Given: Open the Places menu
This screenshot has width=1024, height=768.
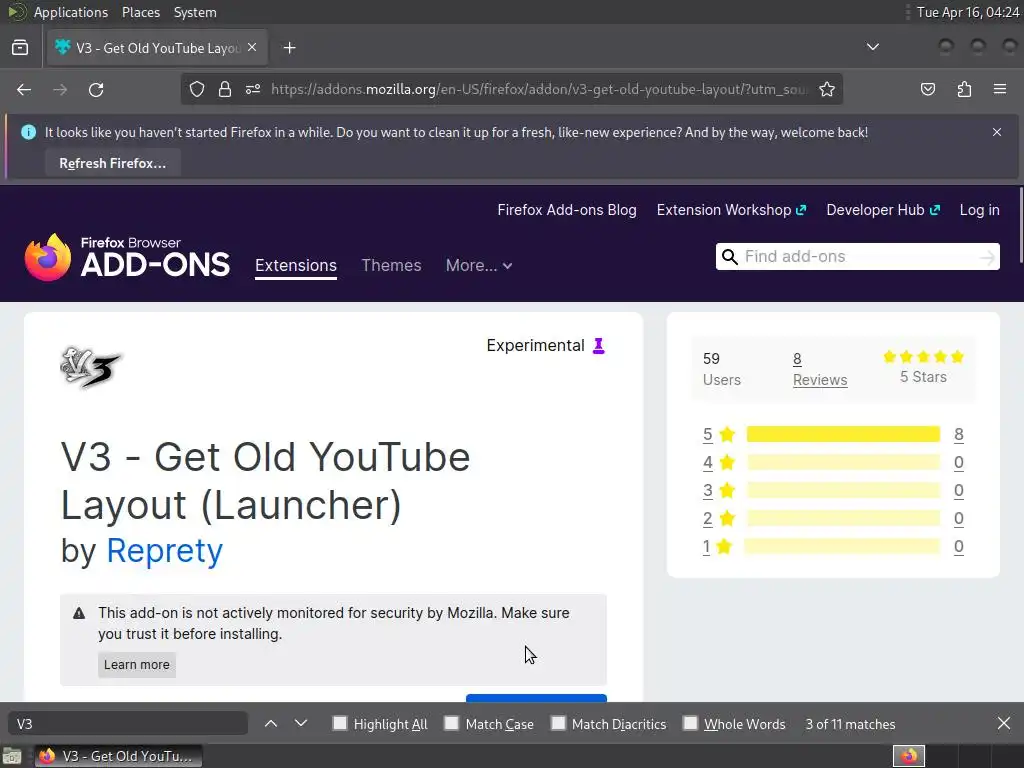Looking at the screenshot, I should click(140, 12).
